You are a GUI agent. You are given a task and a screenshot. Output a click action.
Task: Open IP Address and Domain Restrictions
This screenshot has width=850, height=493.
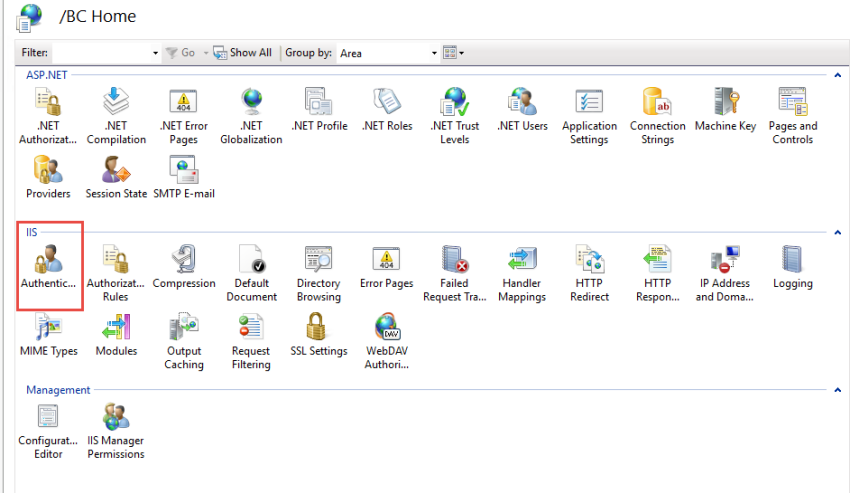(725, 273)
